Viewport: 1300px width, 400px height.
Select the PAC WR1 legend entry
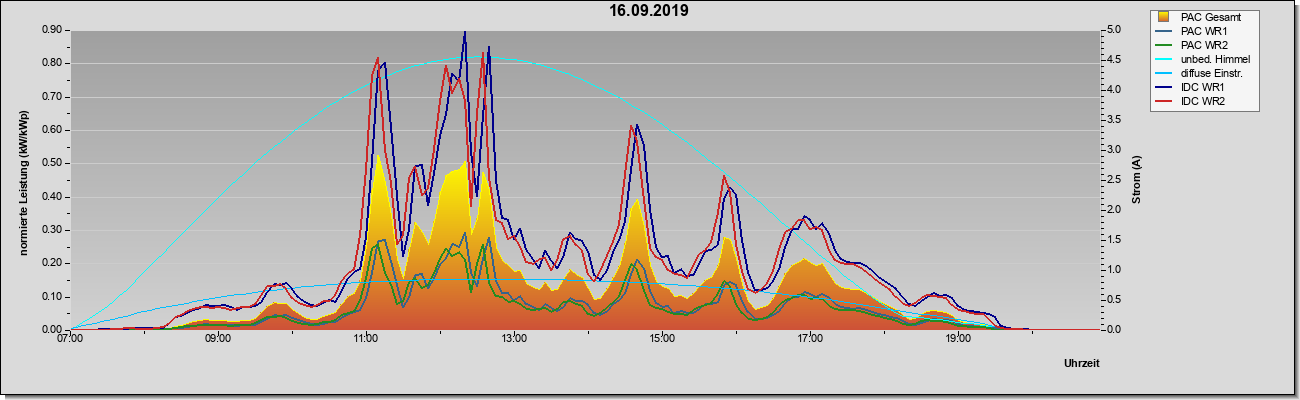pos(1200,31)
